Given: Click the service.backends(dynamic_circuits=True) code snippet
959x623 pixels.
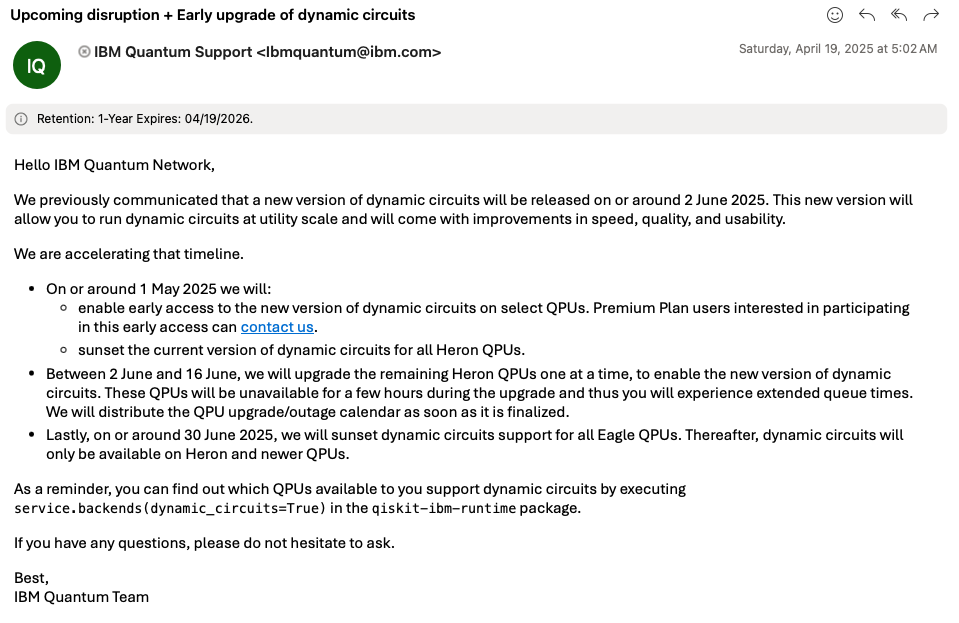Looking at the screenshot, I should coord(171,508).
